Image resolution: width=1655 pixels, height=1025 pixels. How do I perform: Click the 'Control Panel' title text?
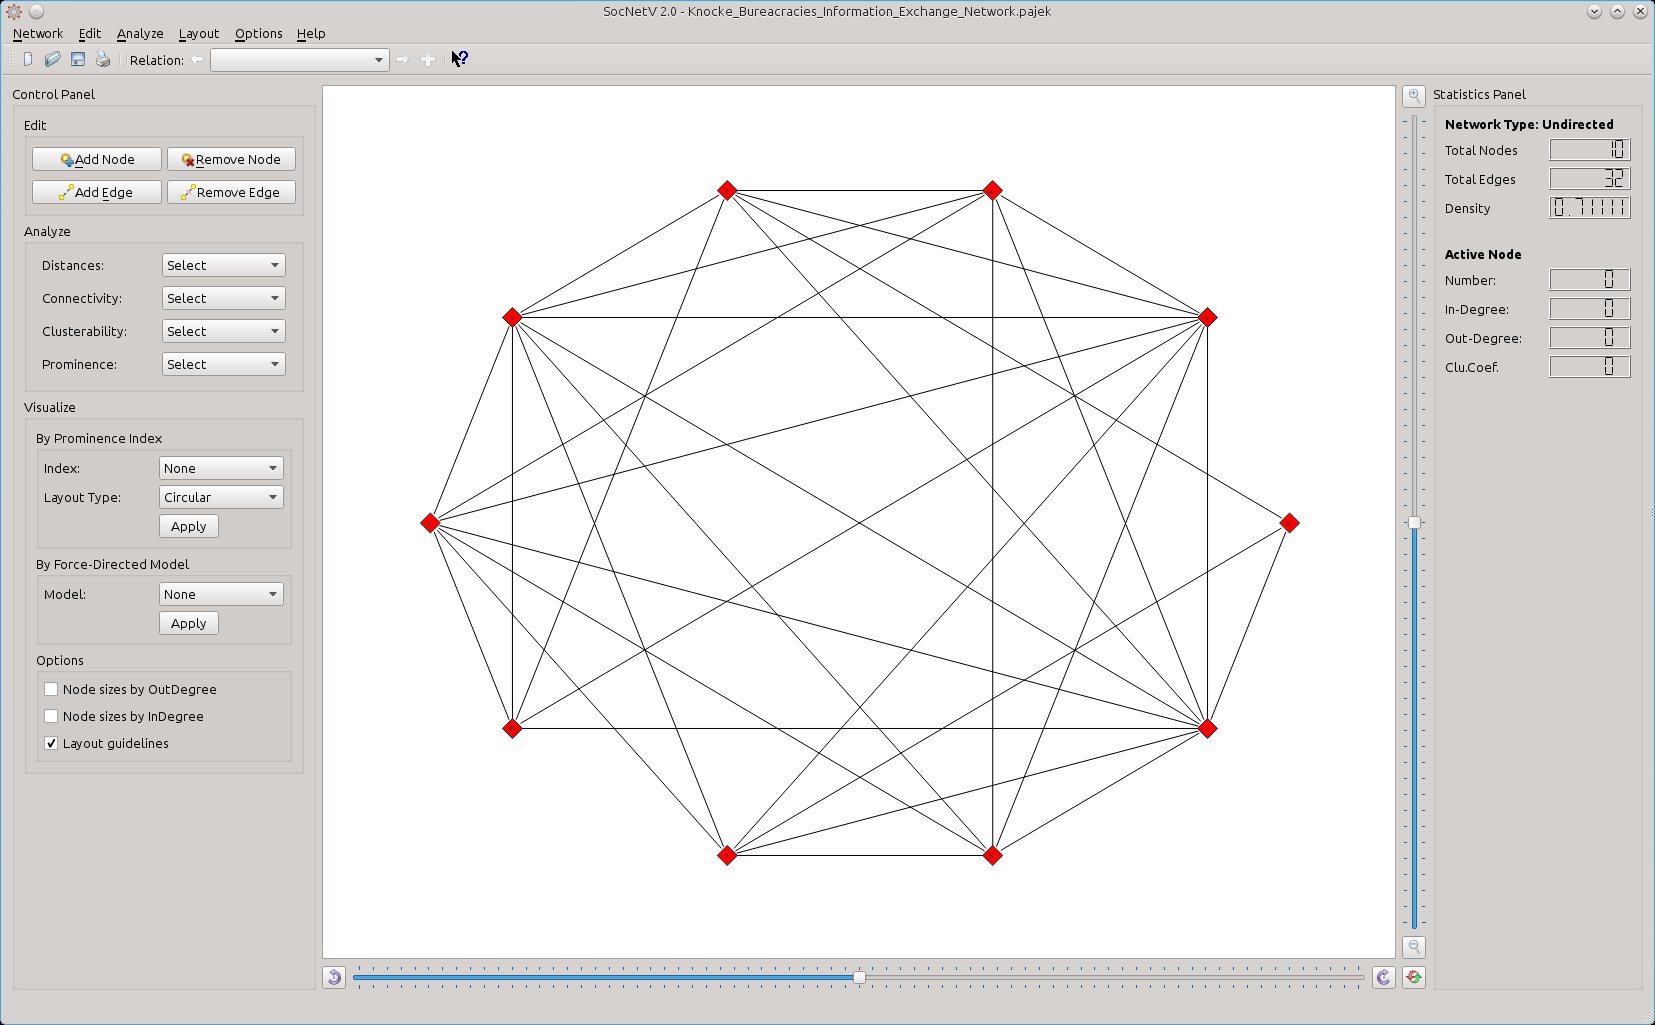[x=54, y=94]
